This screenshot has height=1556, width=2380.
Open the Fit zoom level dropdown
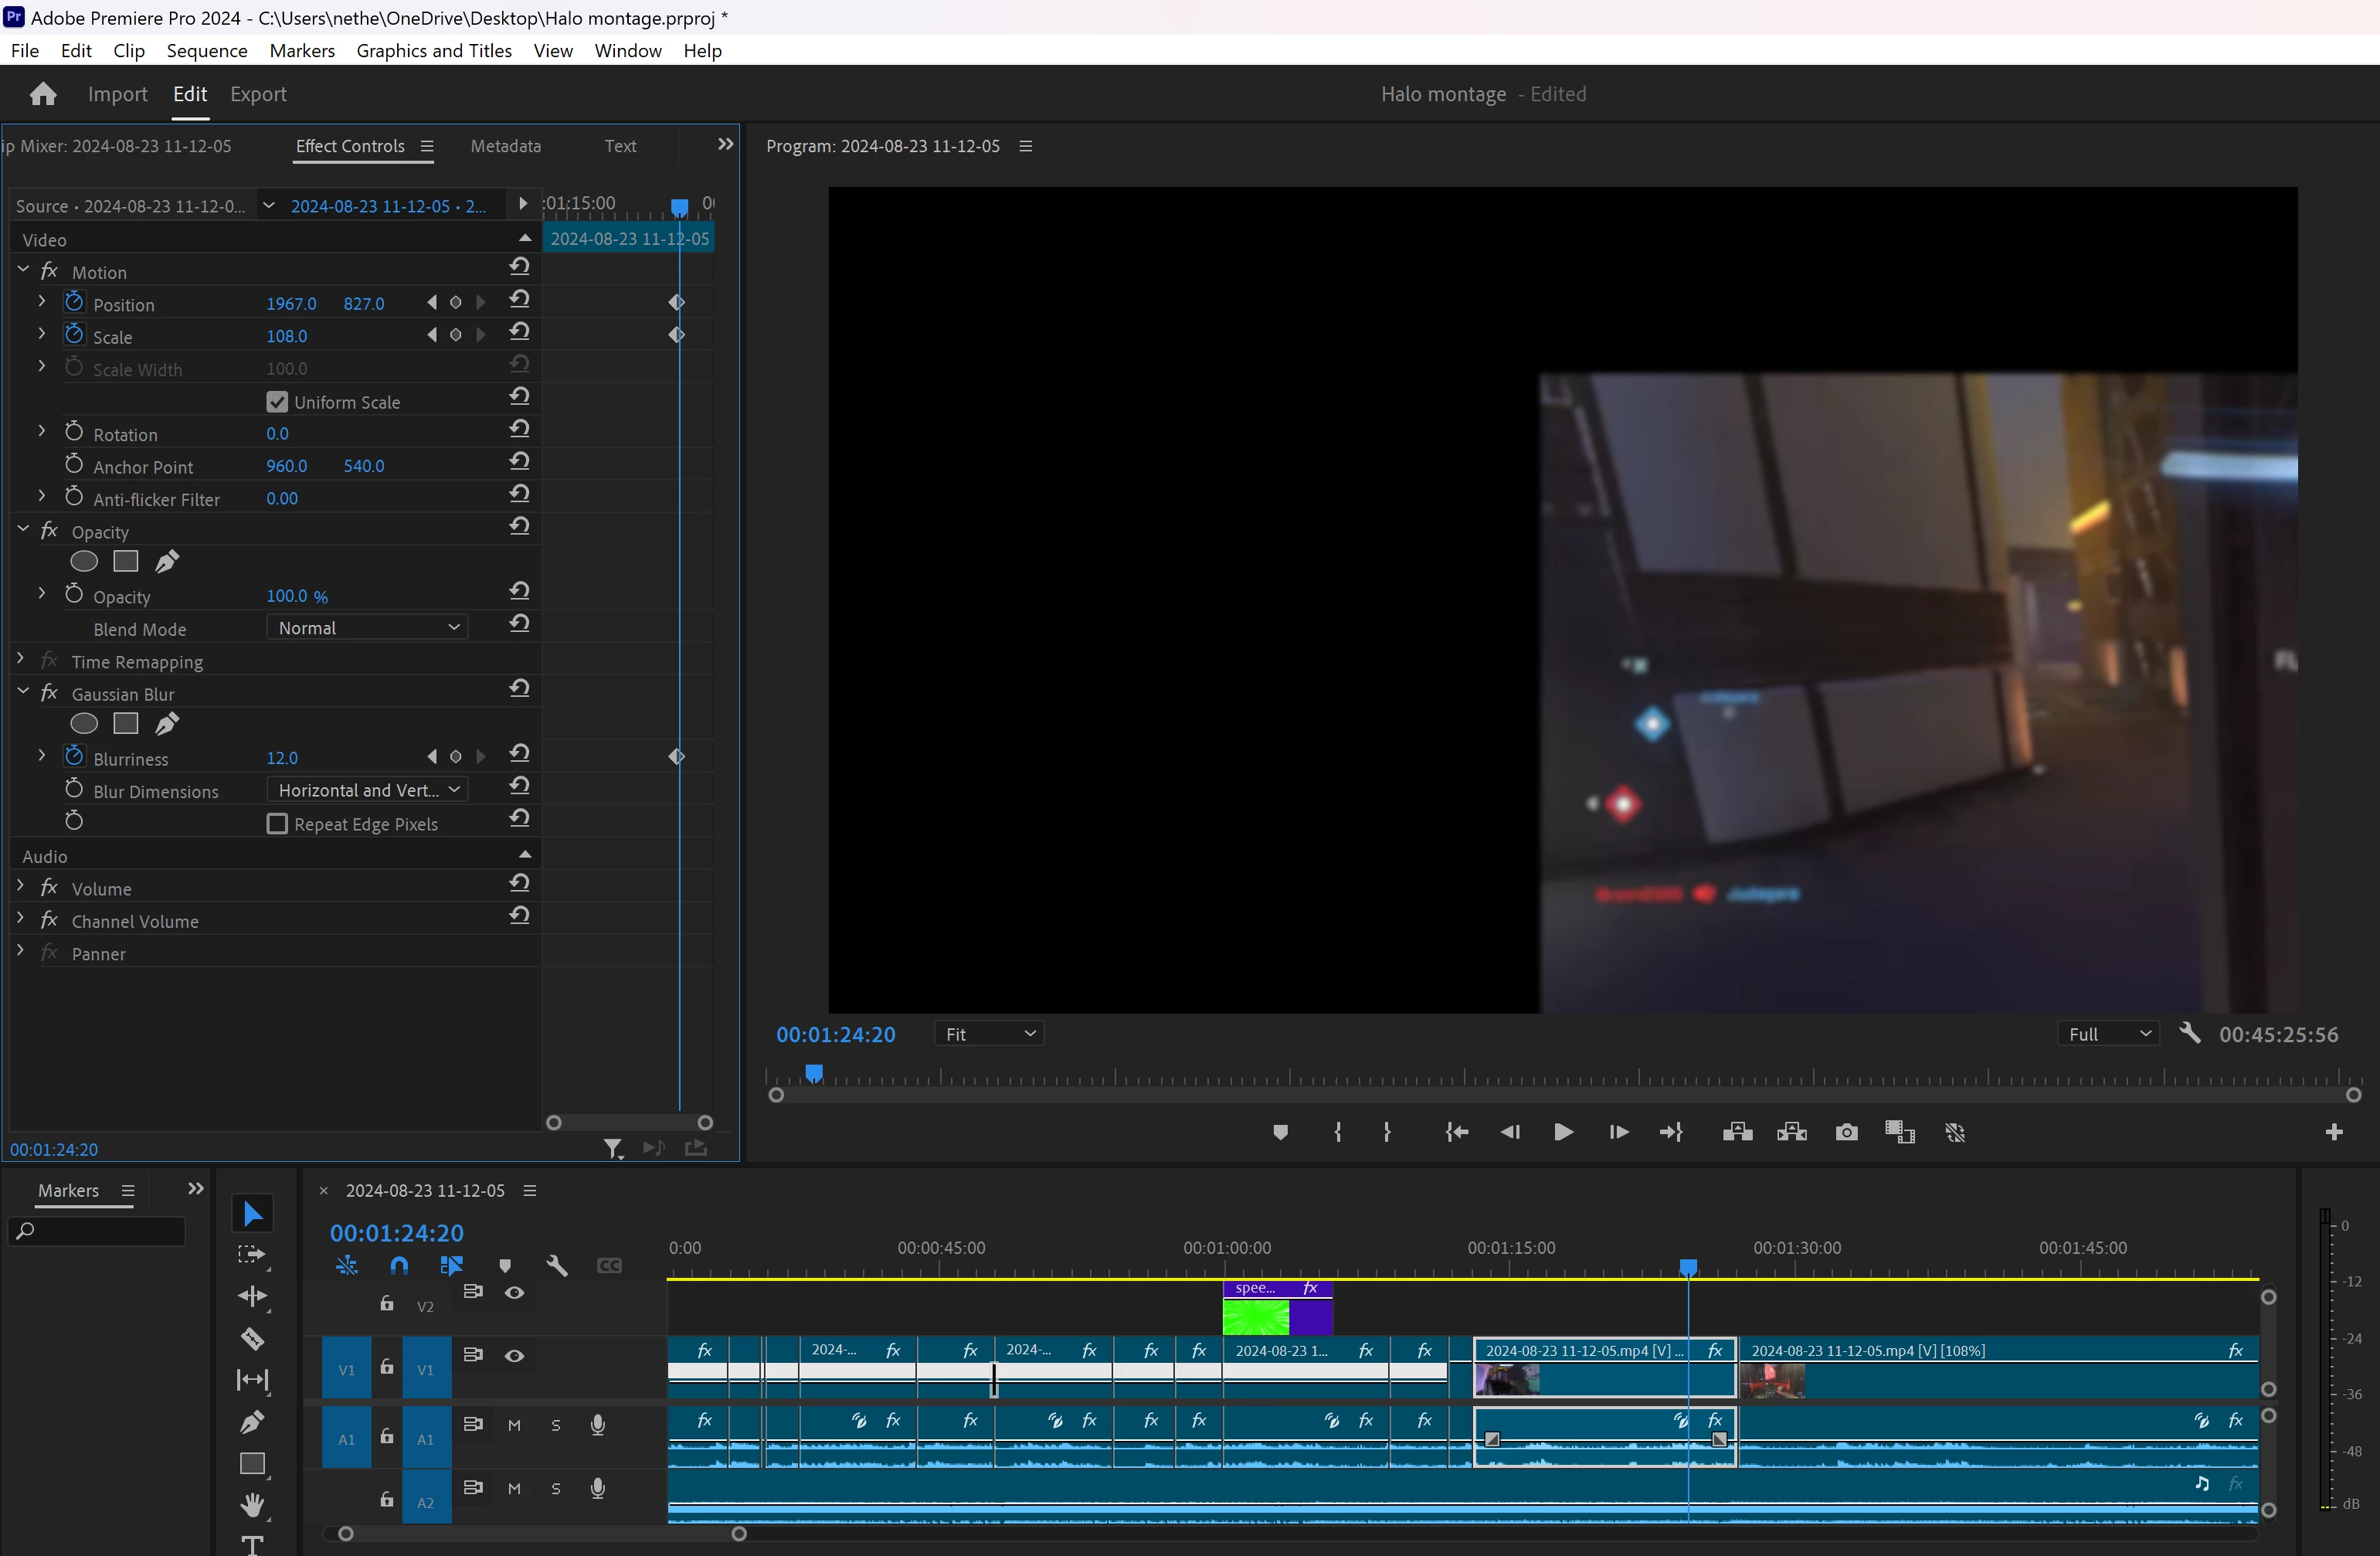coord(989,1034)
